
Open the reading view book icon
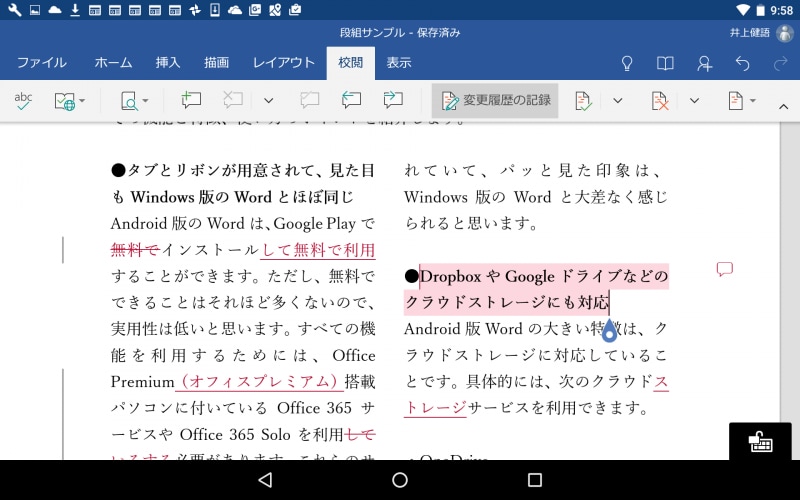click(x=665, y=63)
